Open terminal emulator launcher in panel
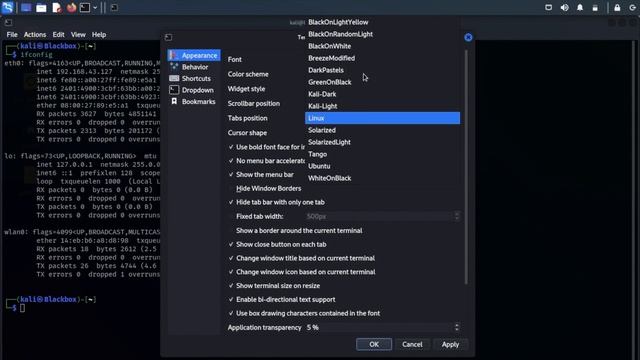Viewport: 640px width, 360px height. tap(85, 7)
